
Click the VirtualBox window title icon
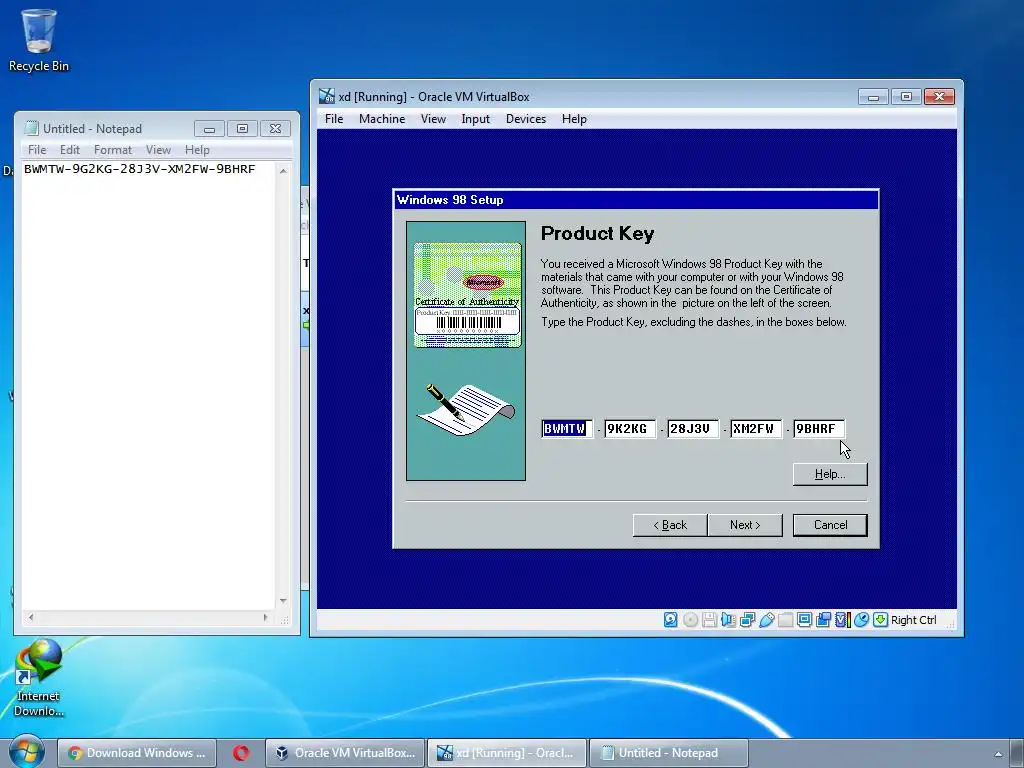click(327, 97)
